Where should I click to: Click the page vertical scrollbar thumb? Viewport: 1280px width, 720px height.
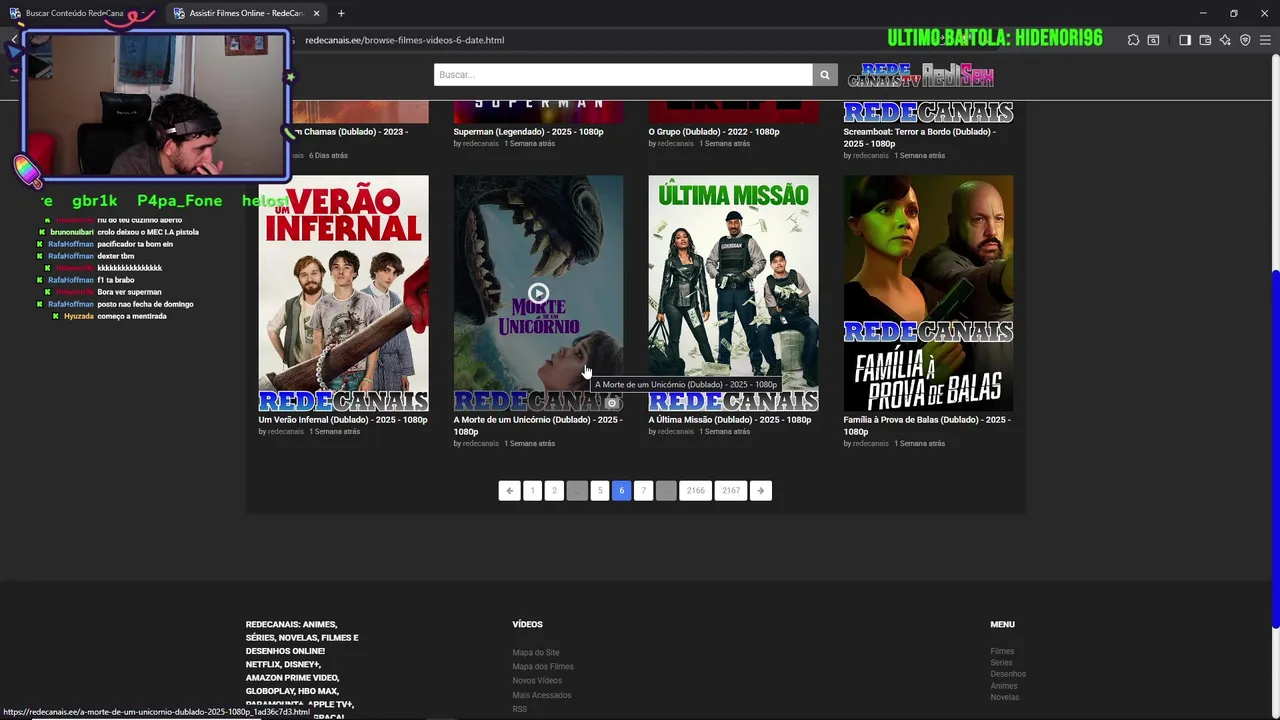tap(1275, 448)
